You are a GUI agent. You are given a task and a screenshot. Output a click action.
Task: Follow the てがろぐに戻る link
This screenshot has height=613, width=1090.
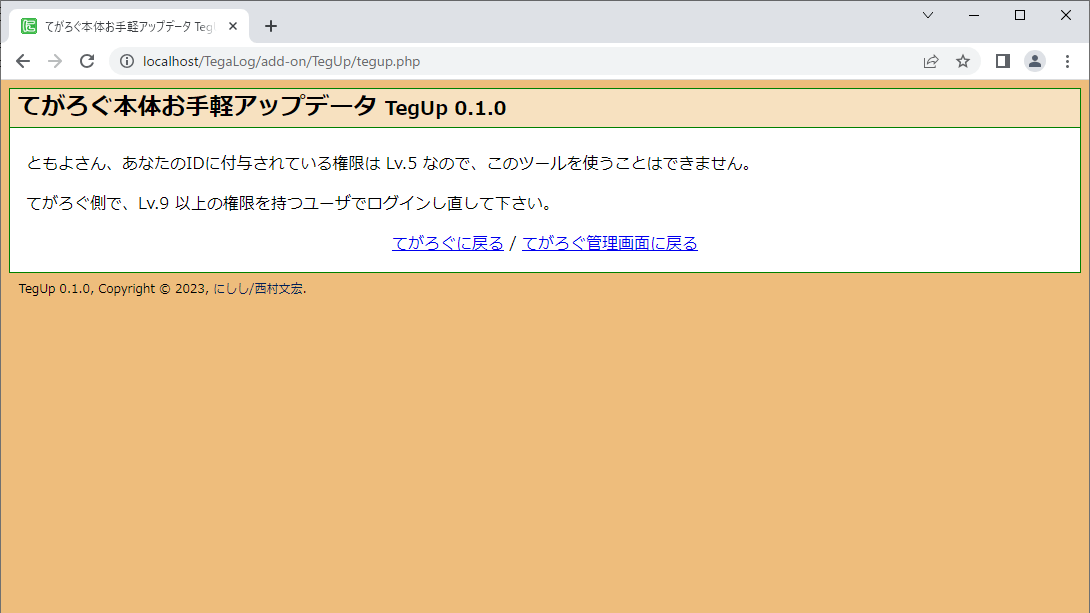(x=448, y=243)
